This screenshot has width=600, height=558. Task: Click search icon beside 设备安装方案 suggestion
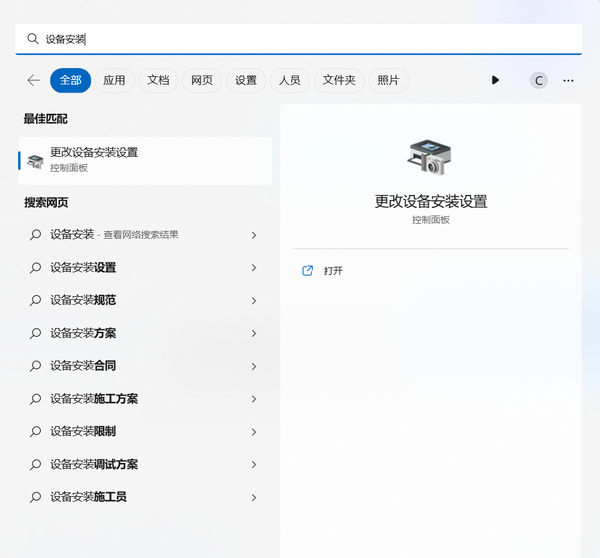click(36, 333)
